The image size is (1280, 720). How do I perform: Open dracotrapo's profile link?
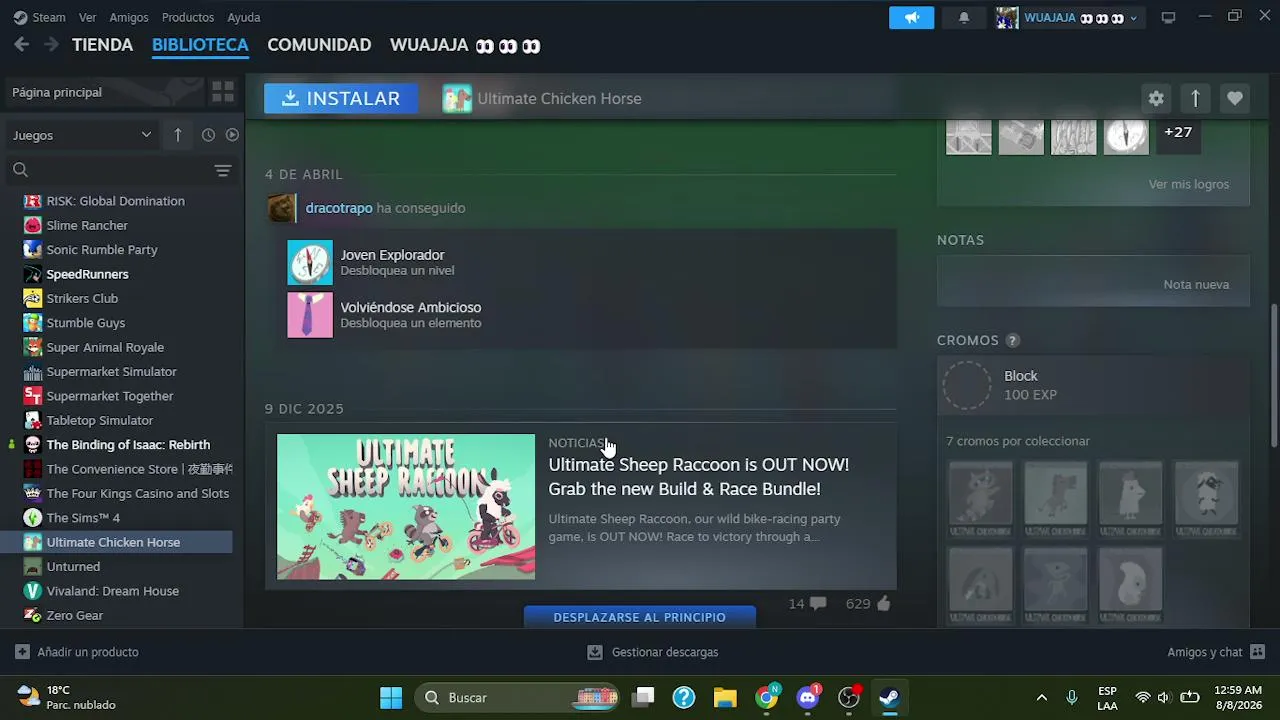[x=339, y=208]
